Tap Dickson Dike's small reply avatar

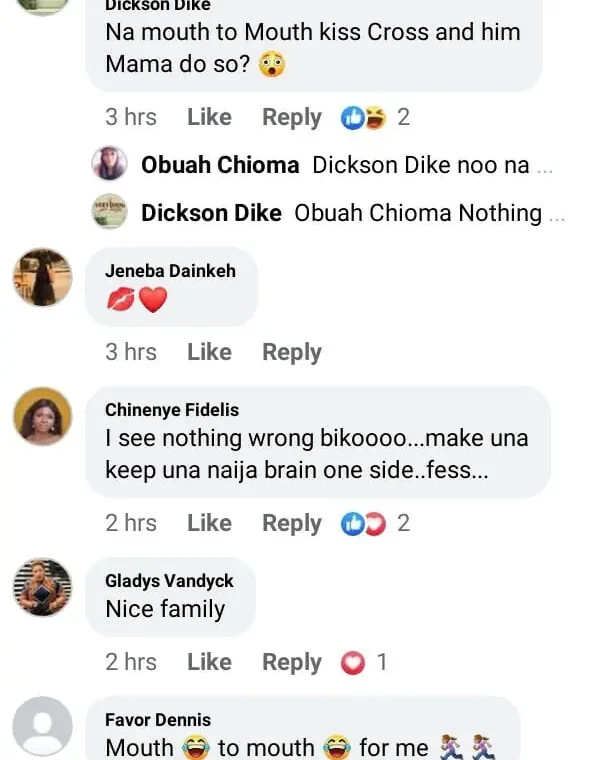pyautogui.click(x=109, y=212)
